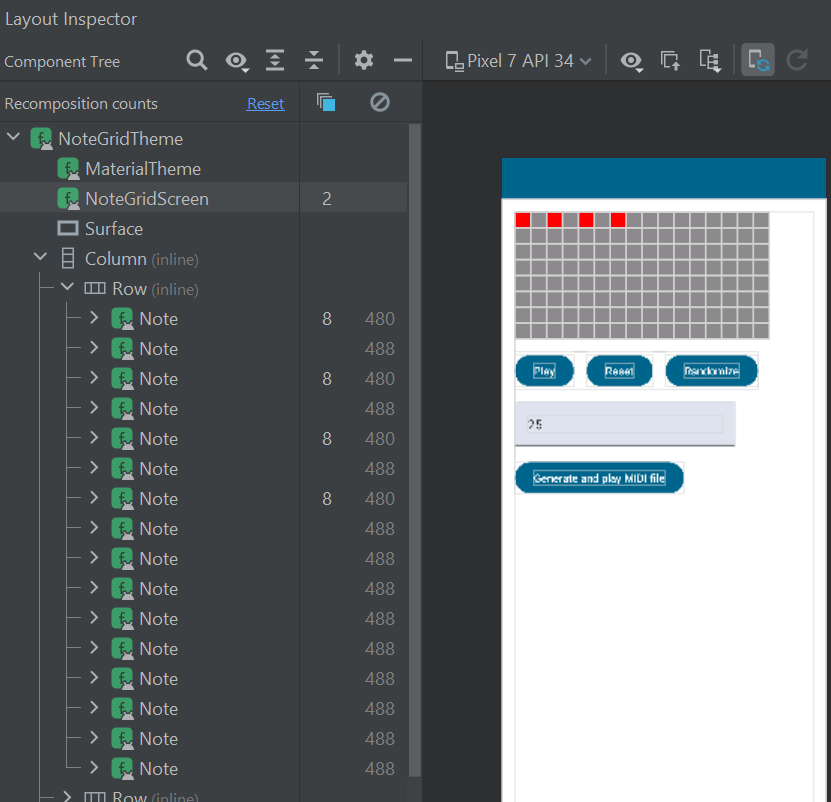Open the device view options eye menu
Image resolution: width=831 pixels, height=802 pixels.
click(x=631, y=61)
